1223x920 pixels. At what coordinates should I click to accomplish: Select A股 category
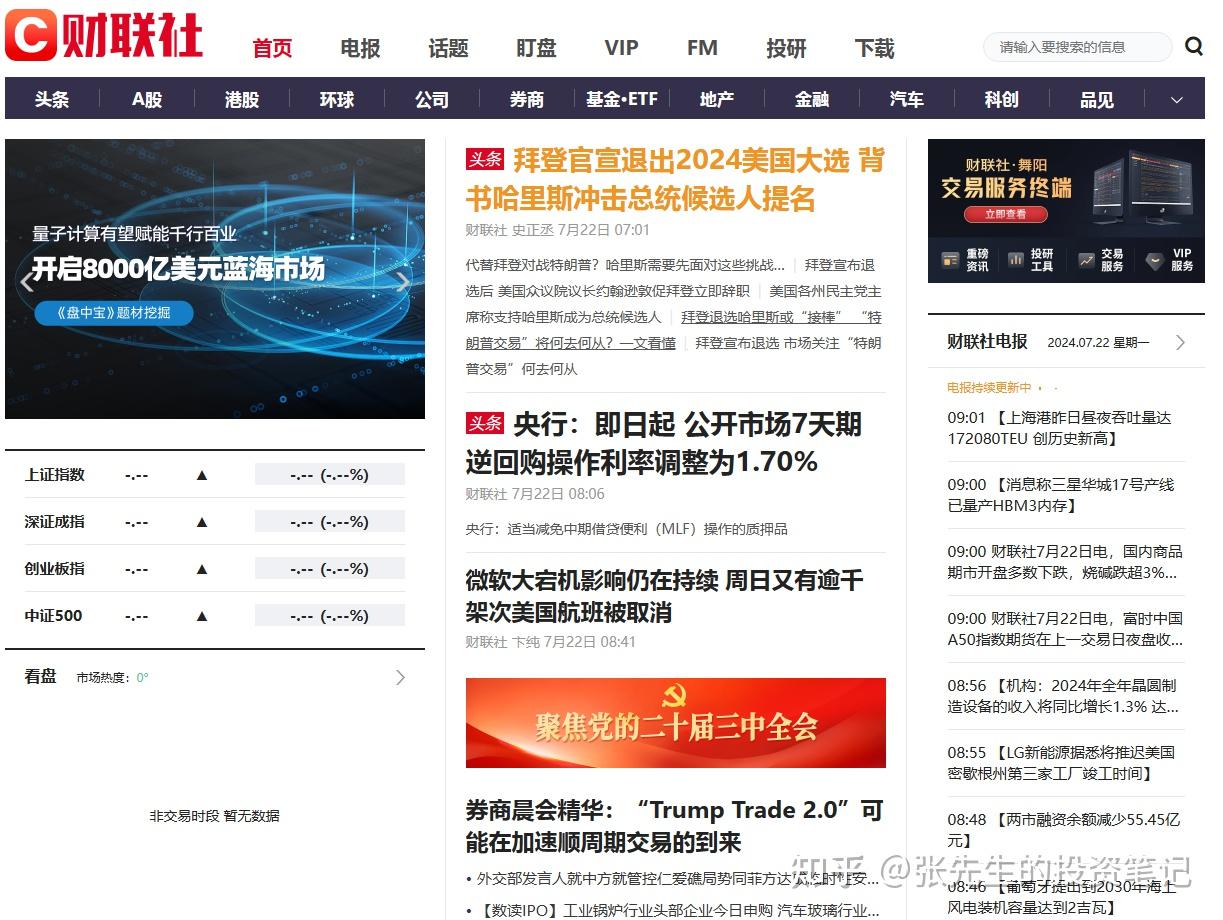coord(147,99)
